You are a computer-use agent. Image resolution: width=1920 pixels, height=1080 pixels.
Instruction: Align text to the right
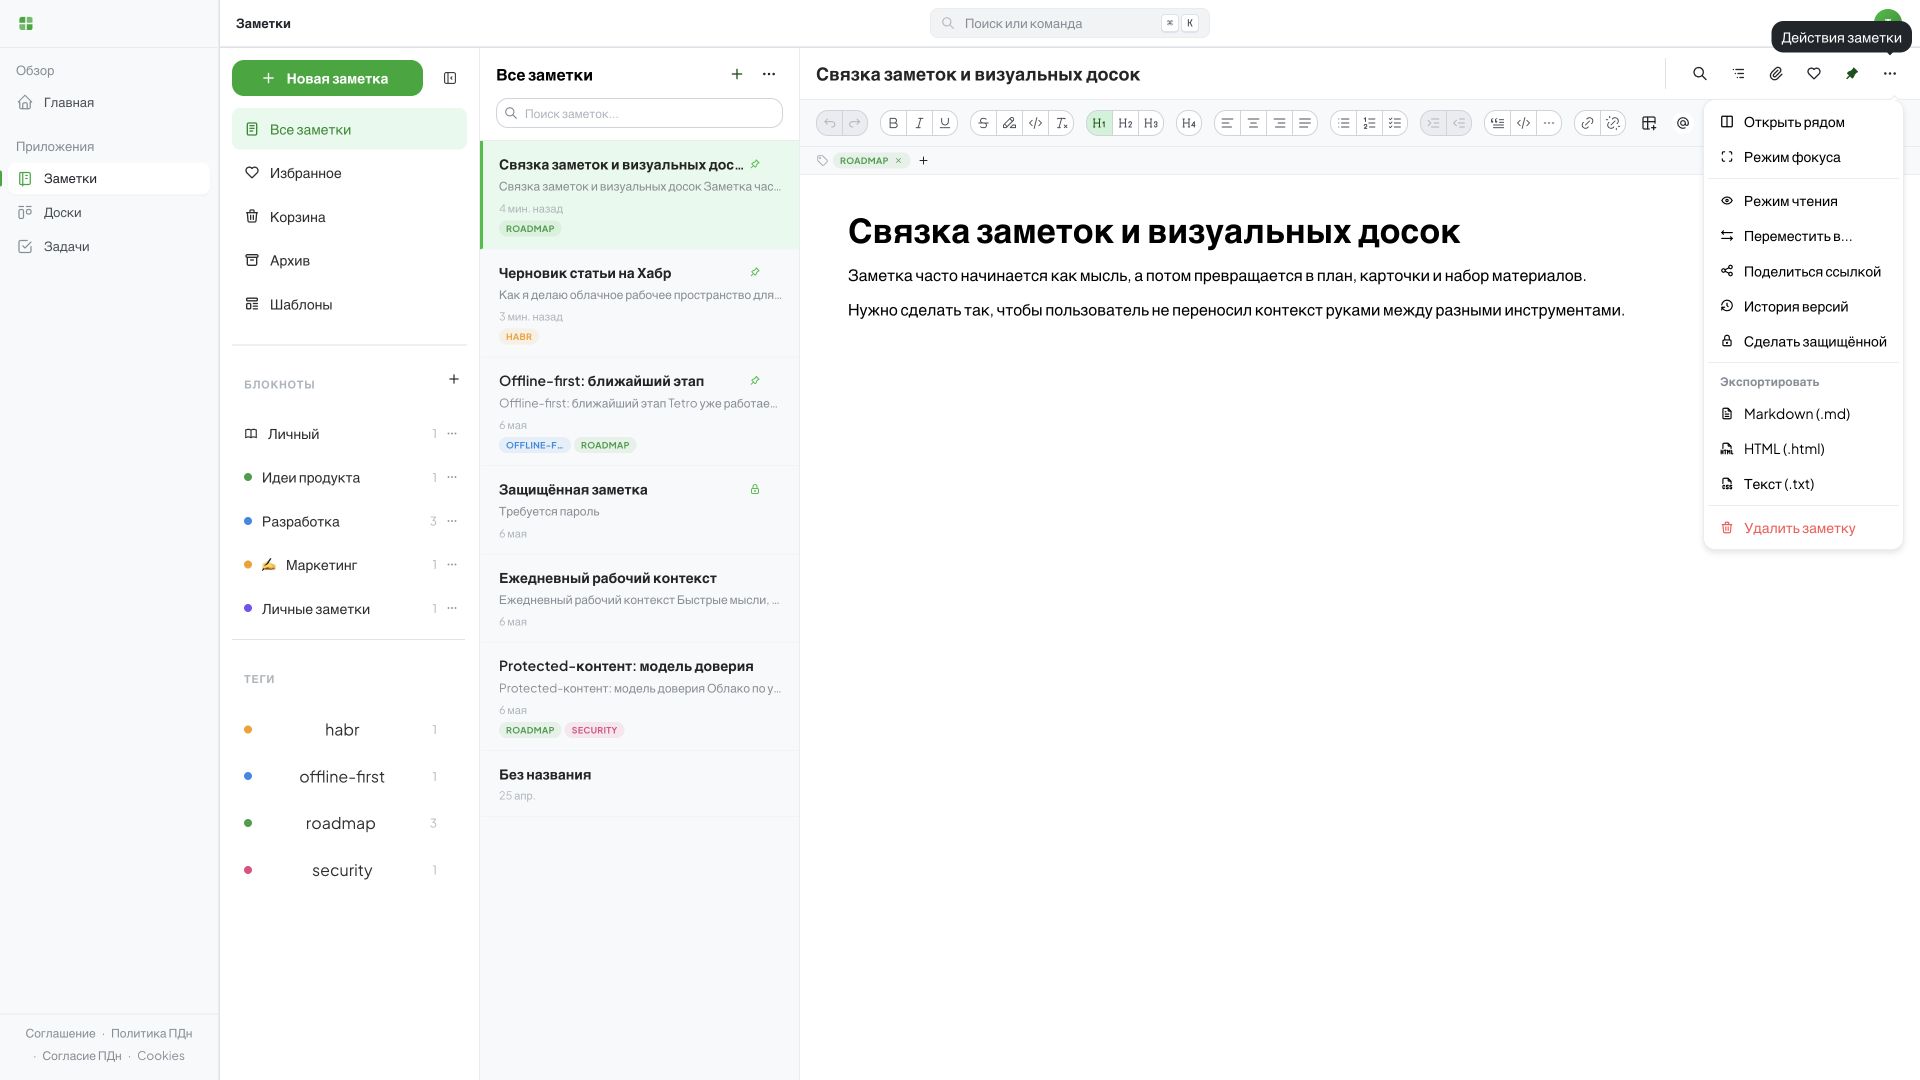[x=1279, y=123]
